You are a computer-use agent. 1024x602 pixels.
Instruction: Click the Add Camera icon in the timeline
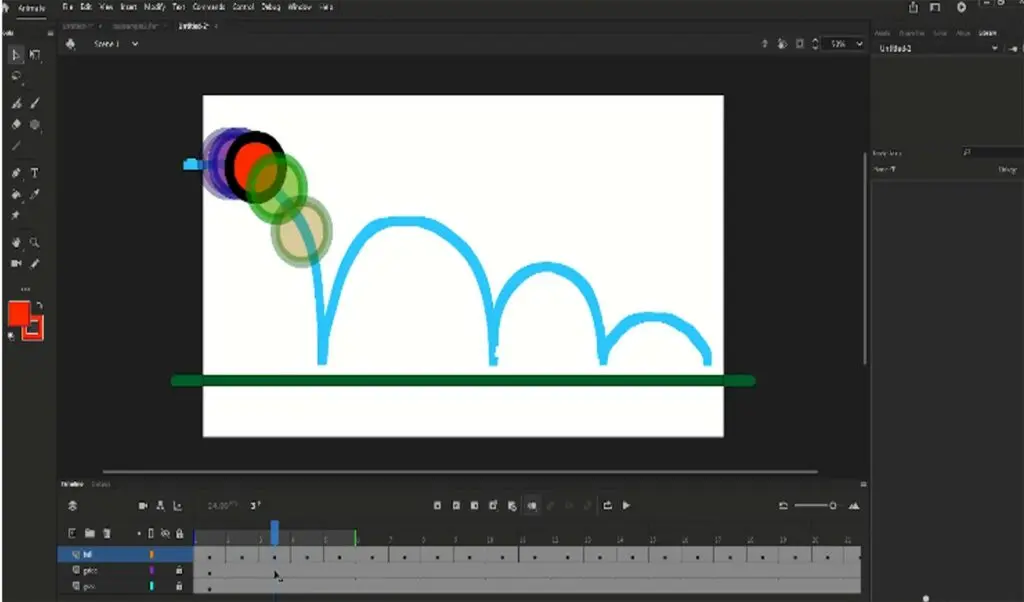tap(143, 506)
